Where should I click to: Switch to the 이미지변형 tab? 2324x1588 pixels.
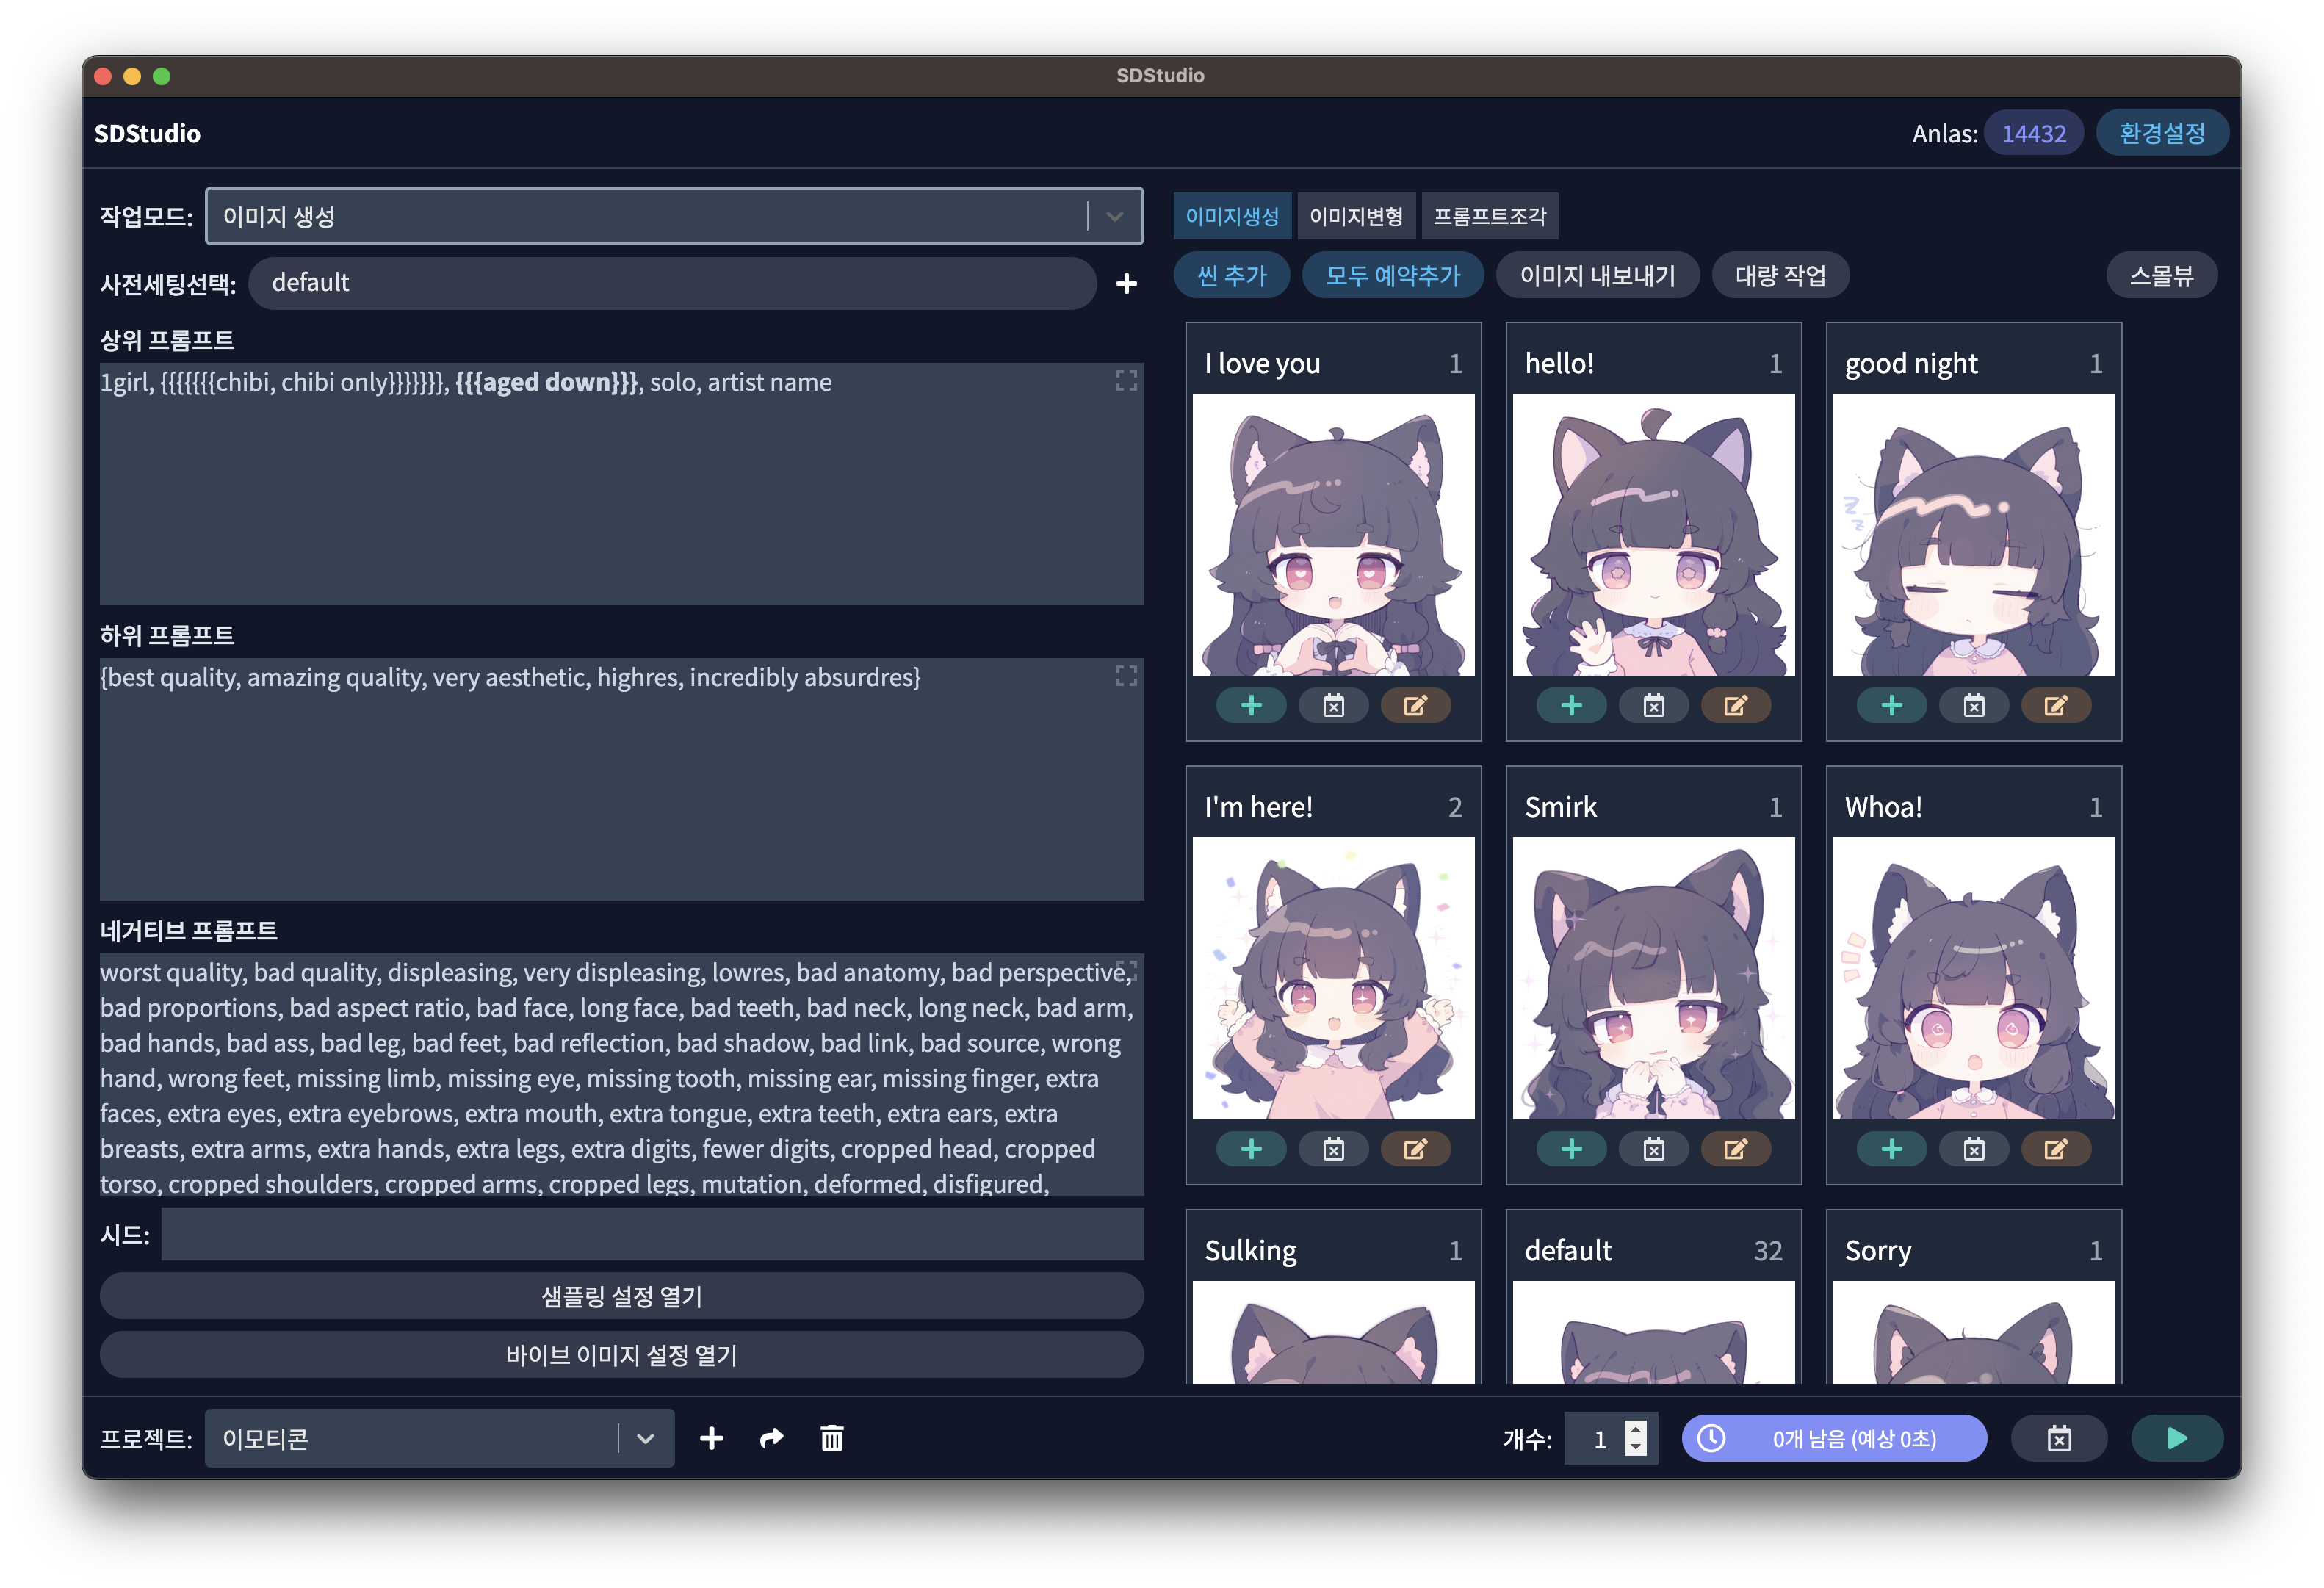(1356, 216)
